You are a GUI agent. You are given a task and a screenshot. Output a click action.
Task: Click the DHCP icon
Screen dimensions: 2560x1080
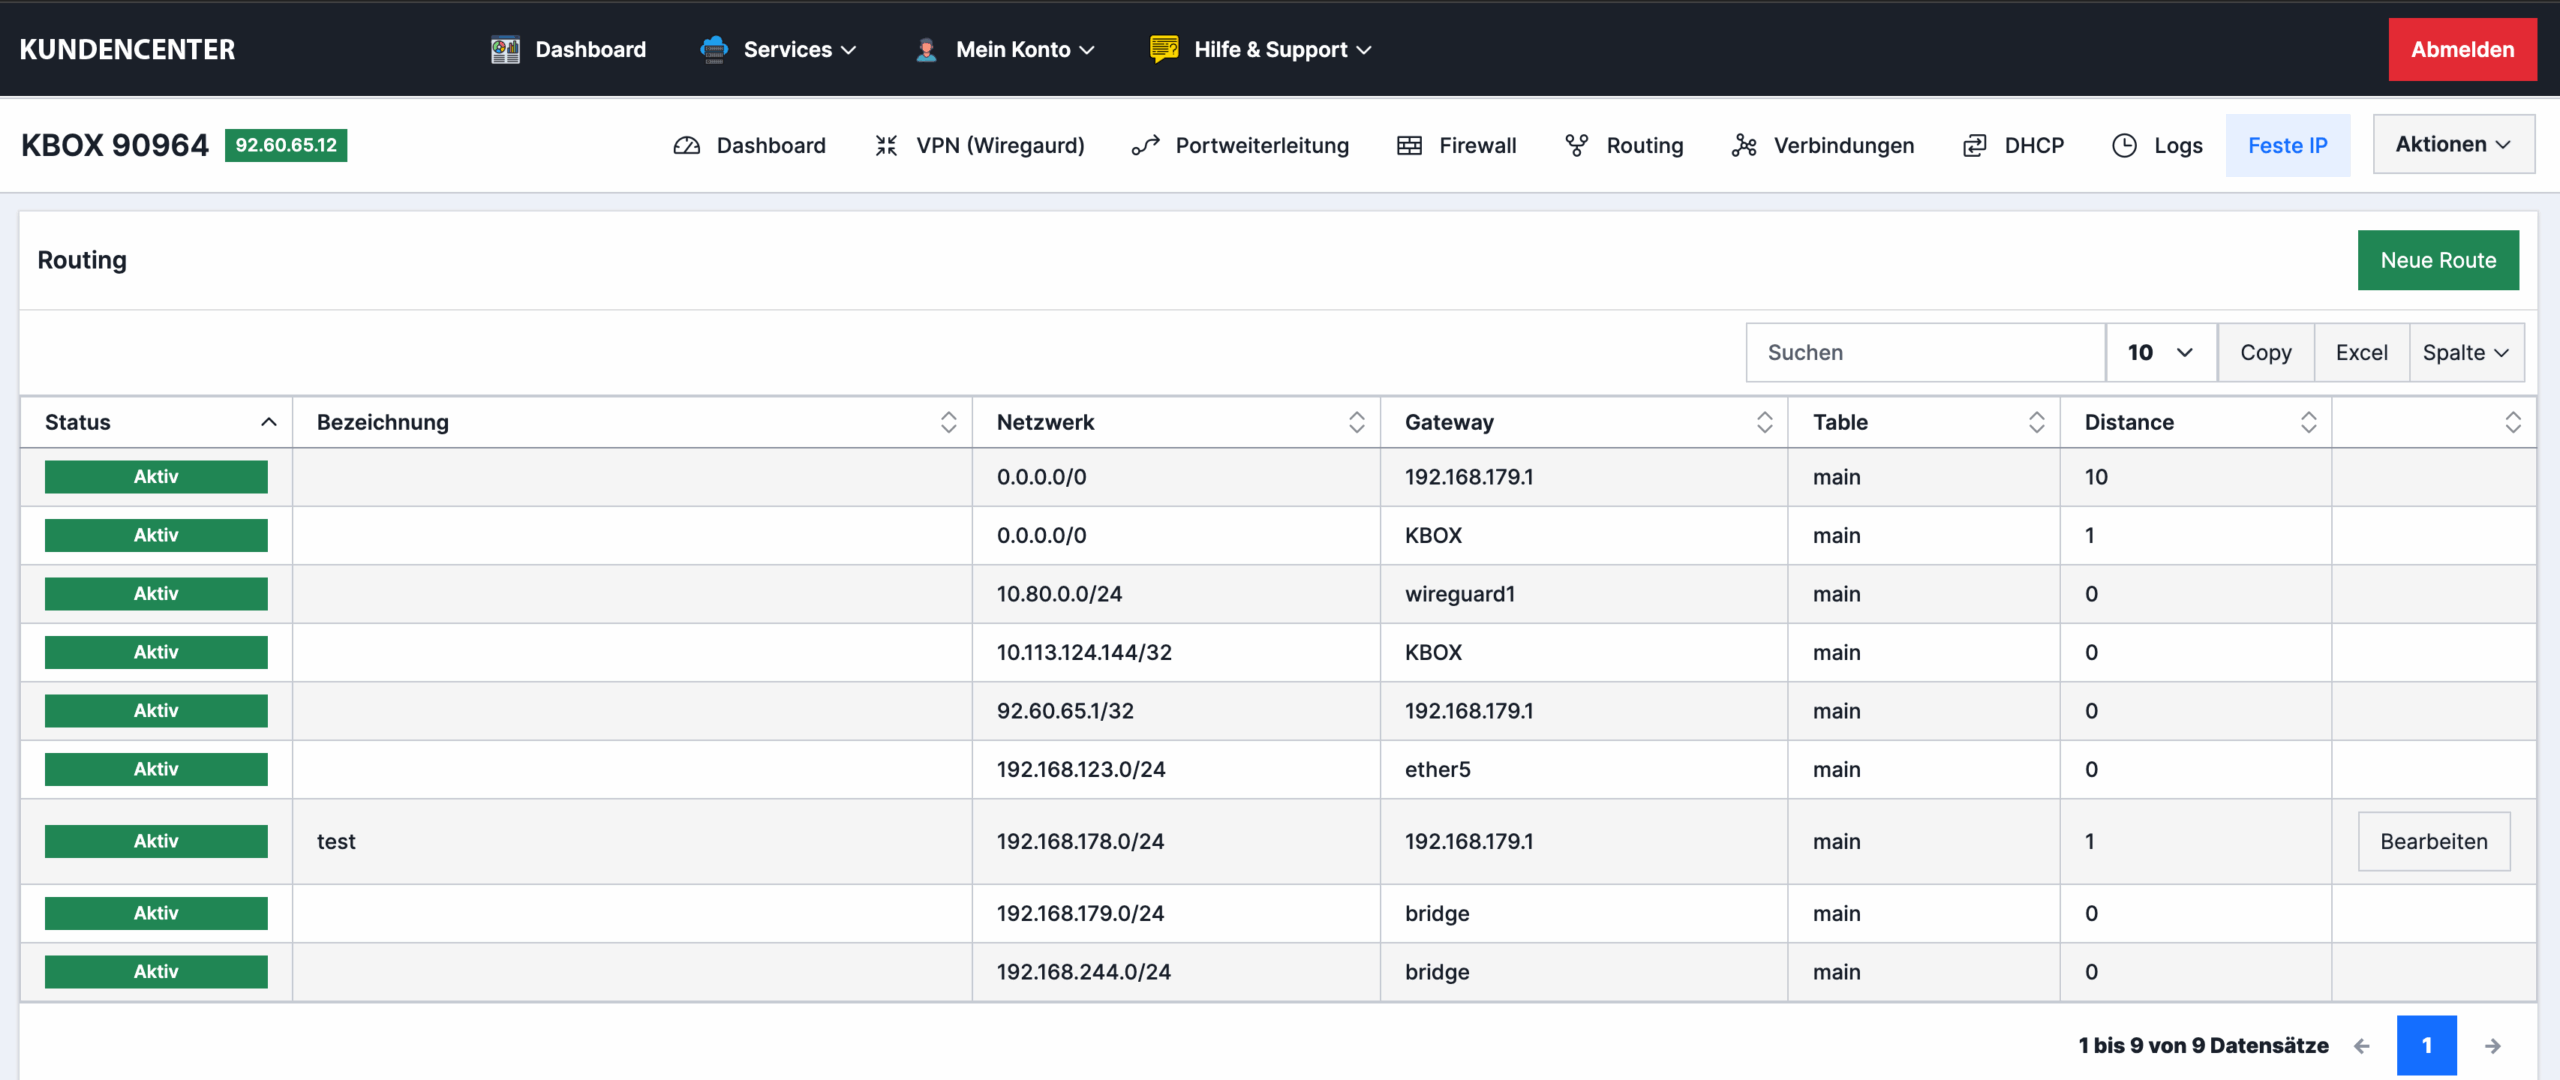click(1974, 146)
